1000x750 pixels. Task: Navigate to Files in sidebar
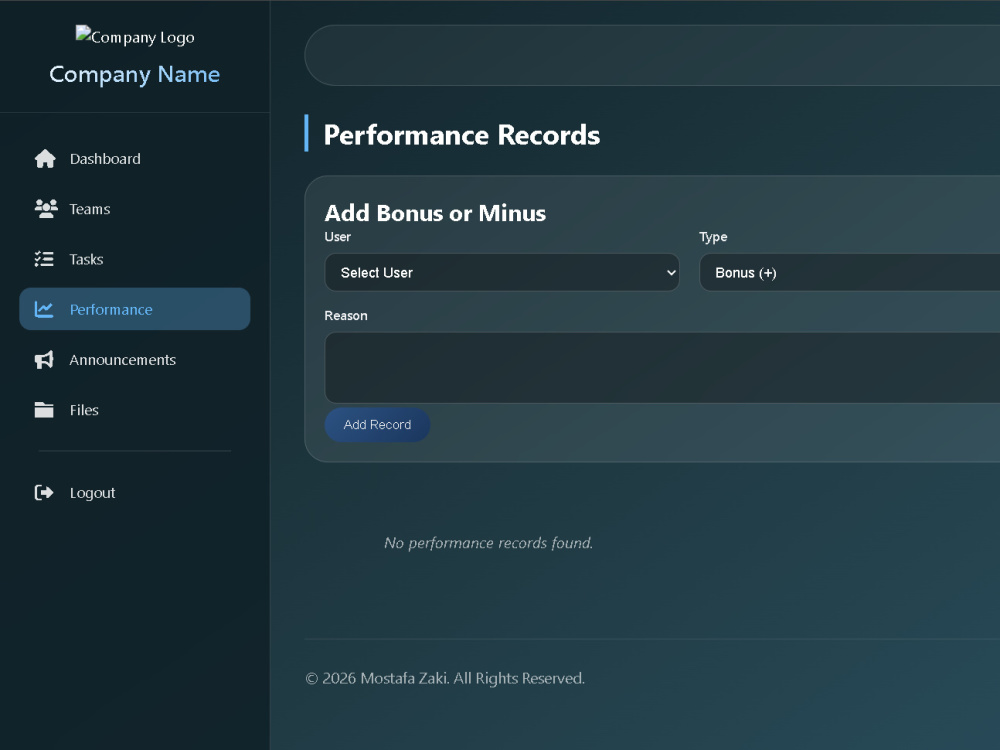(135, 410)
